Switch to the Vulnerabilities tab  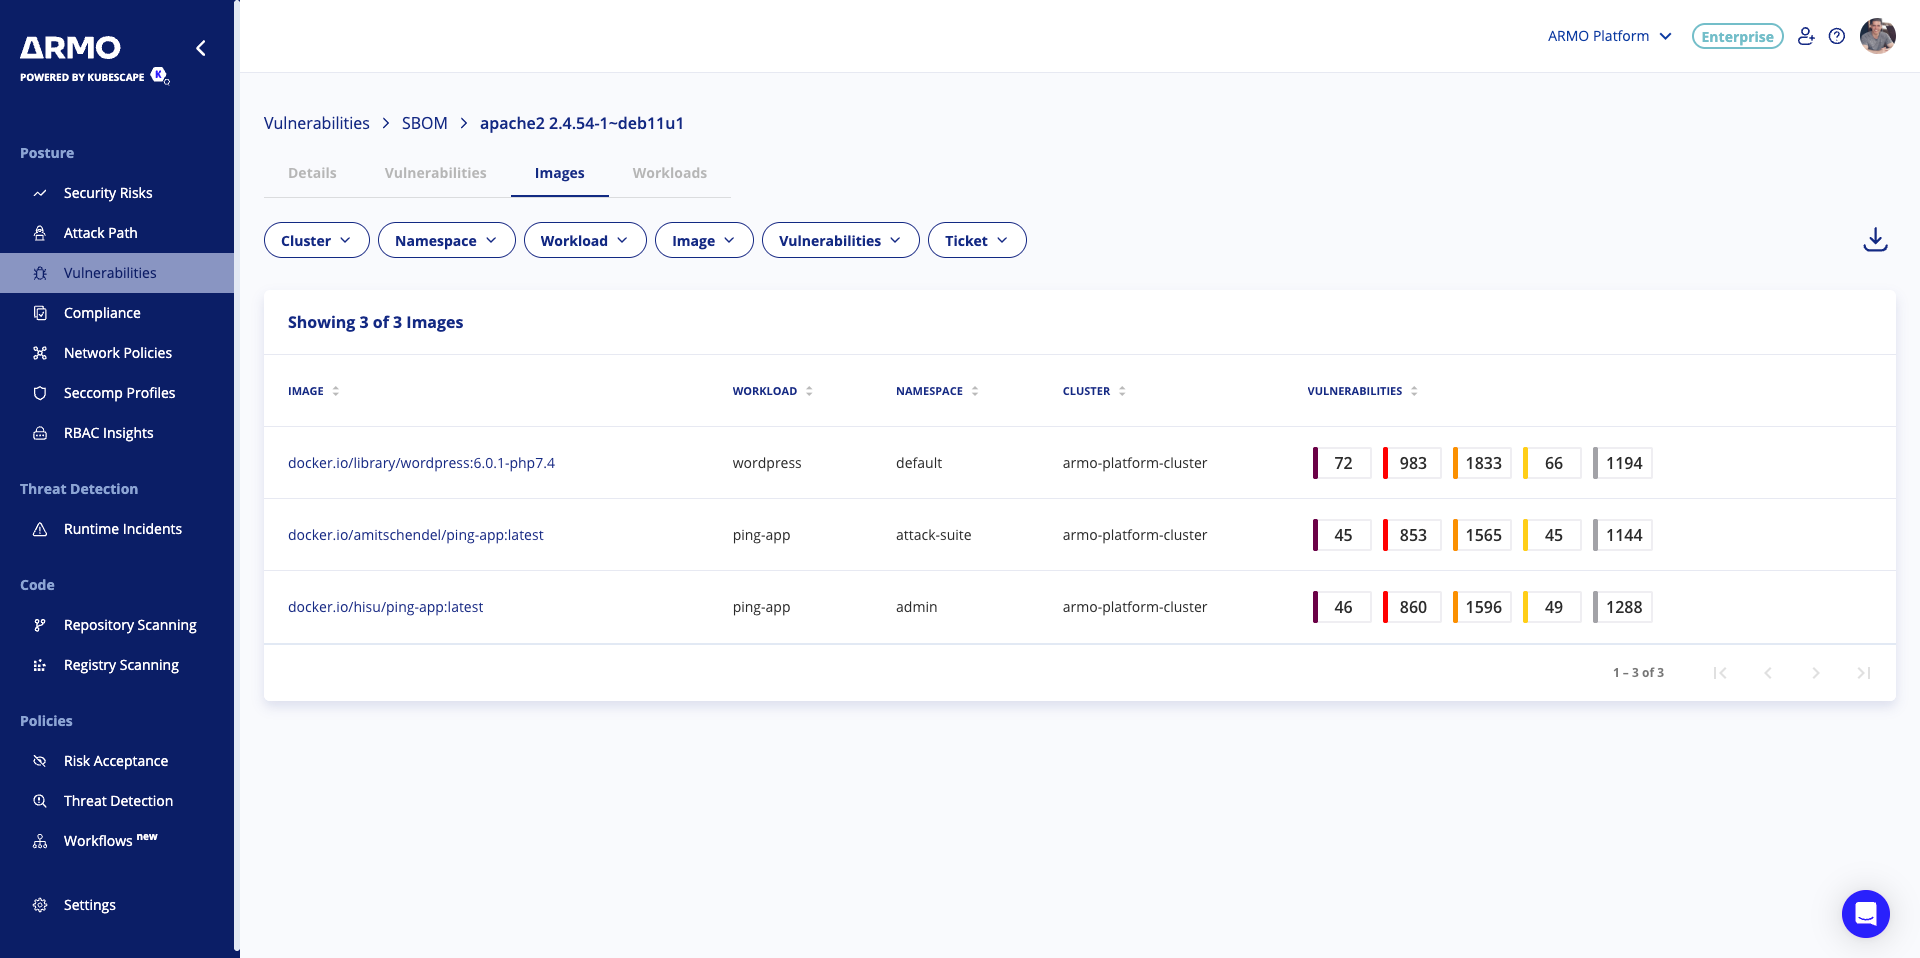(436, 173)
